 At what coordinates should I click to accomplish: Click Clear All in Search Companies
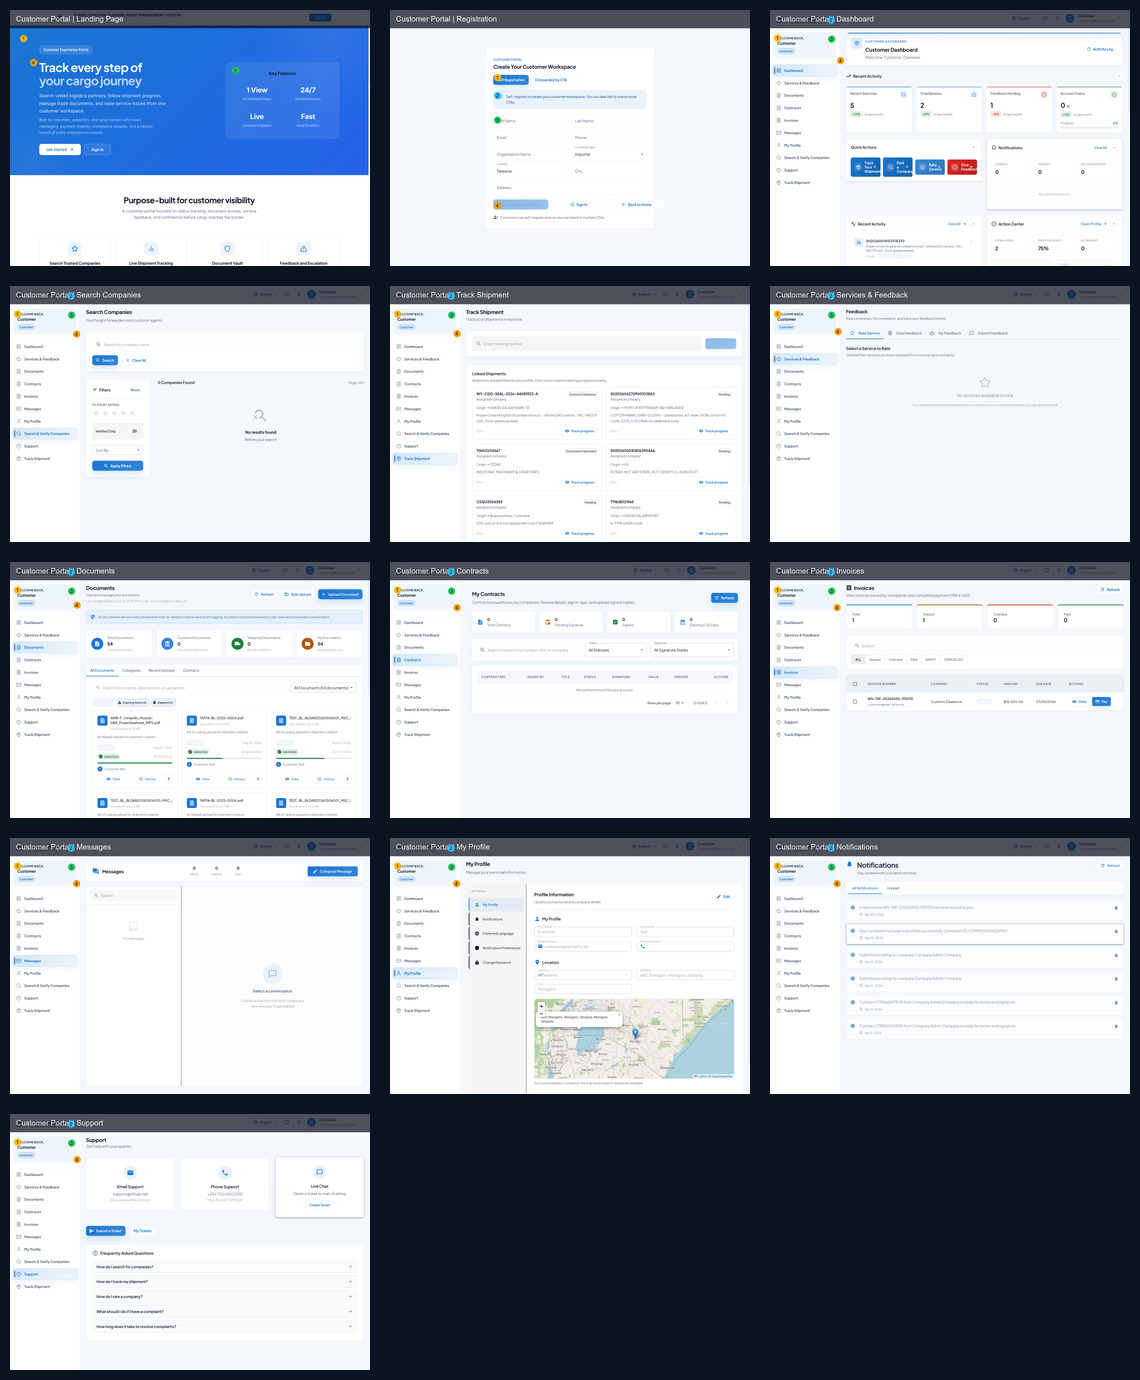(x=136, y=360)
